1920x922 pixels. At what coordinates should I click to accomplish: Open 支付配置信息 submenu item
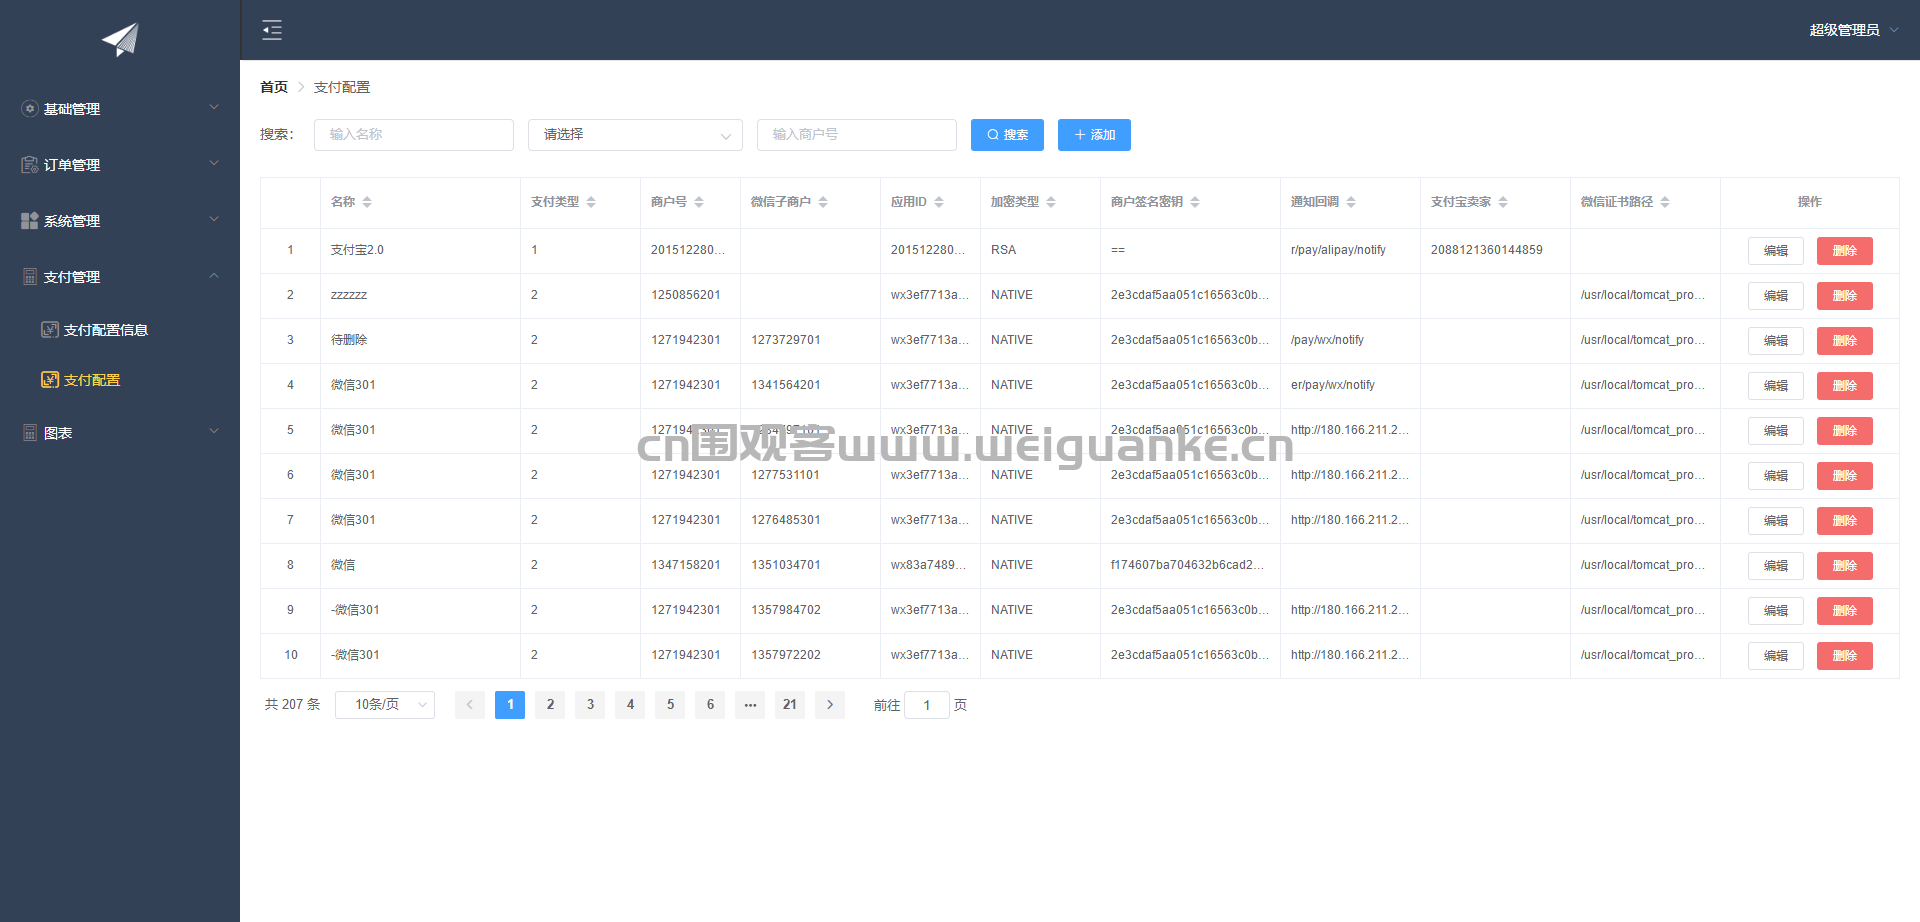(106, 330)
